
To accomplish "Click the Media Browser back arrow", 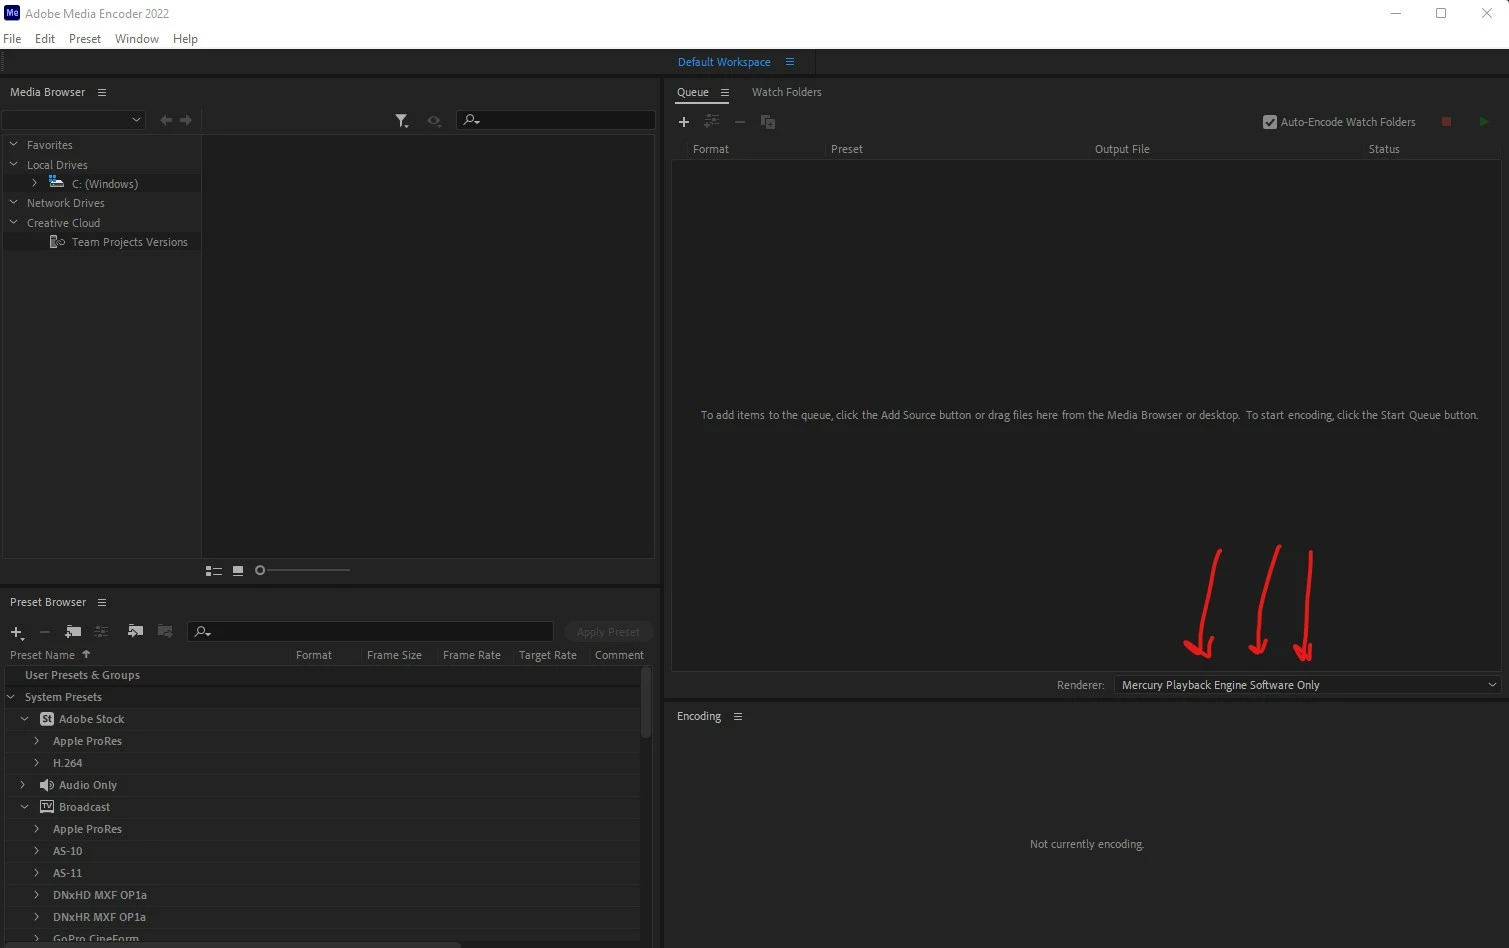I will pos(166,120).
